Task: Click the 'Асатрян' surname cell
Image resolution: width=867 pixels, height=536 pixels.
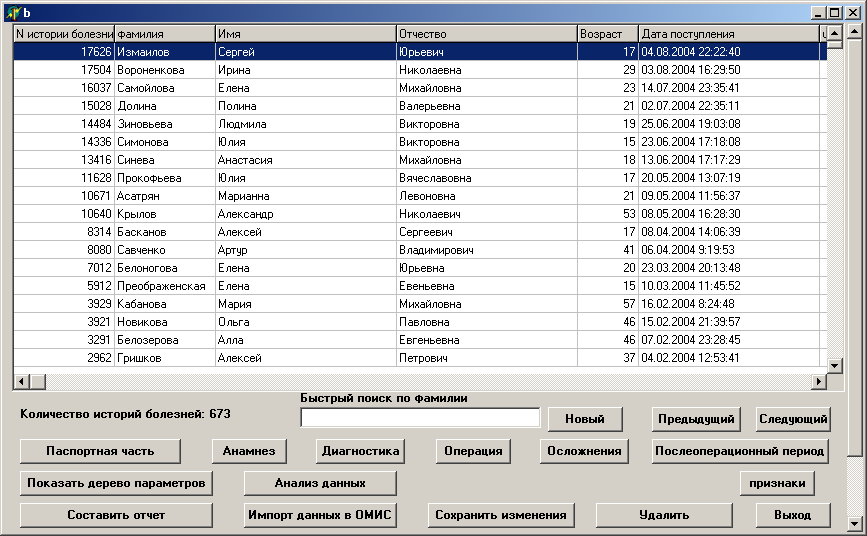Action: (x=165, y=196)
